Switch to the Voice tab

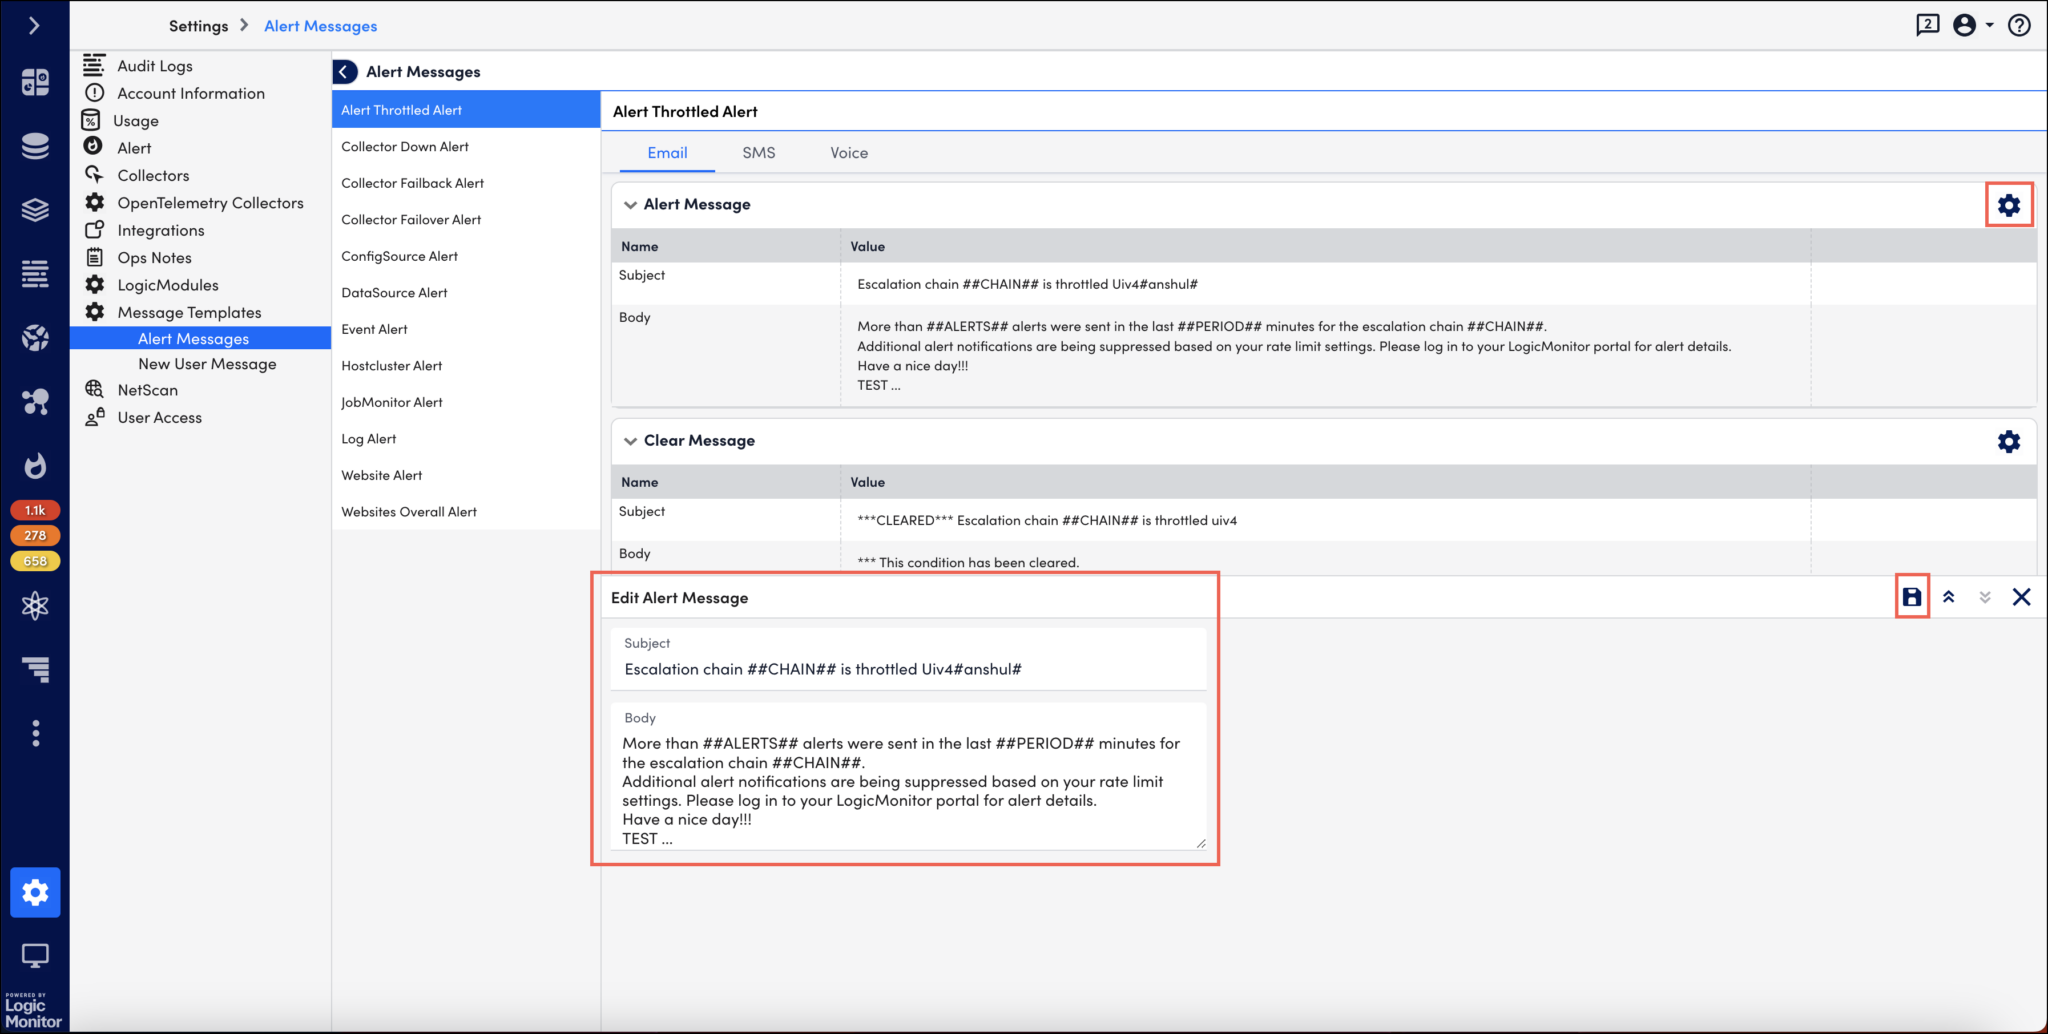coord(848,152)
